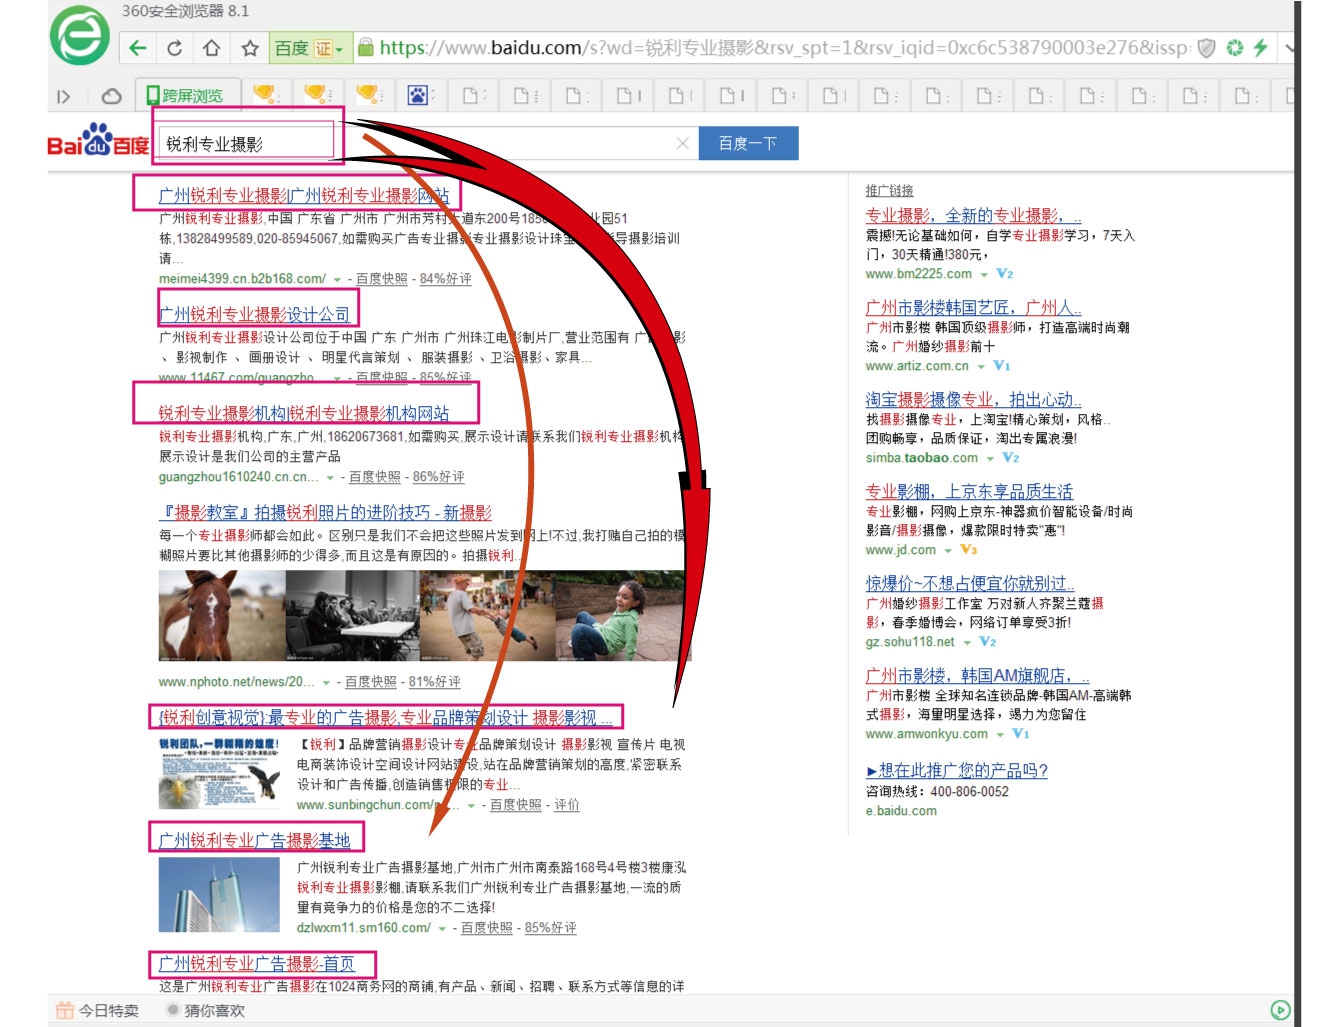Image resolution: width=1327 pixels, height=1027 pixels.
Task: Open result 广州锐利专业摄影设计公司
Action: pos(255,314)
